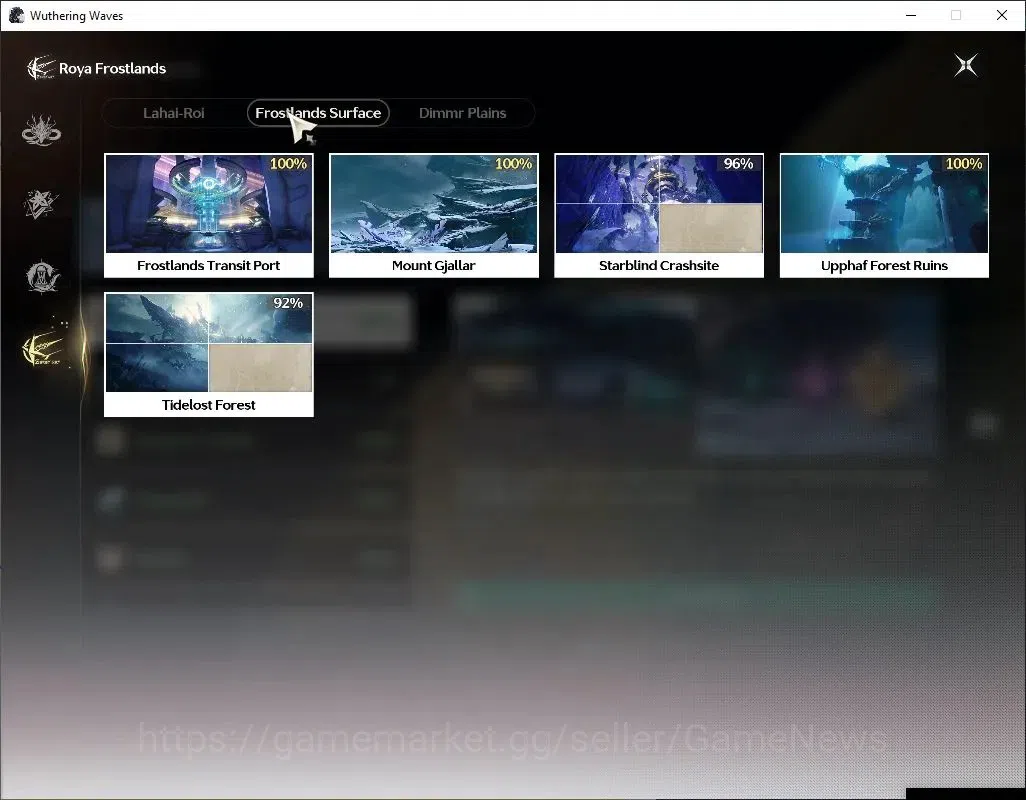Click the Roya Frostlands header emblem icon
Image resolution: width=1026 pixels, height=800 pixels.
[39, 68]
